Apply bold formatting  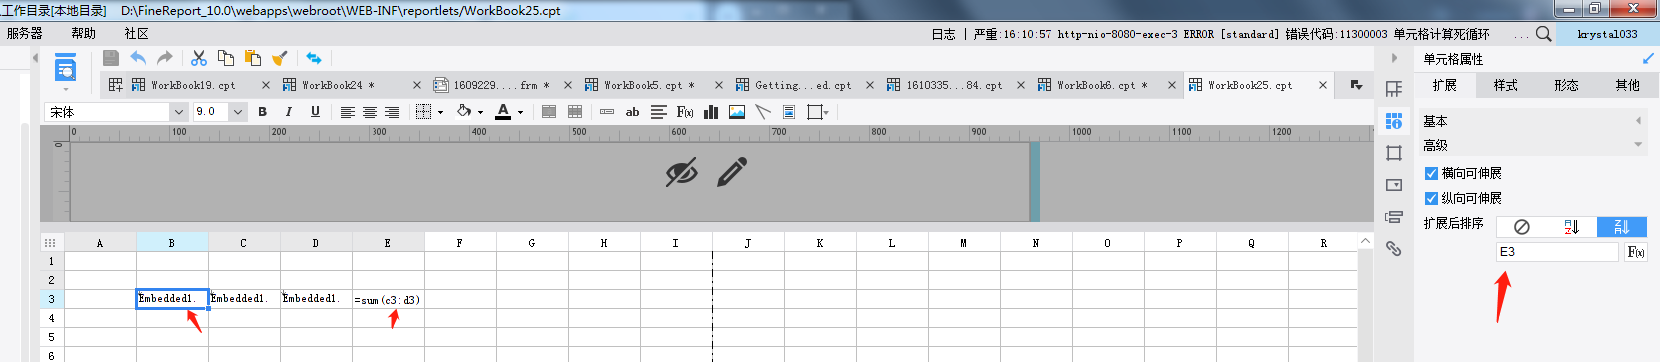263,112
